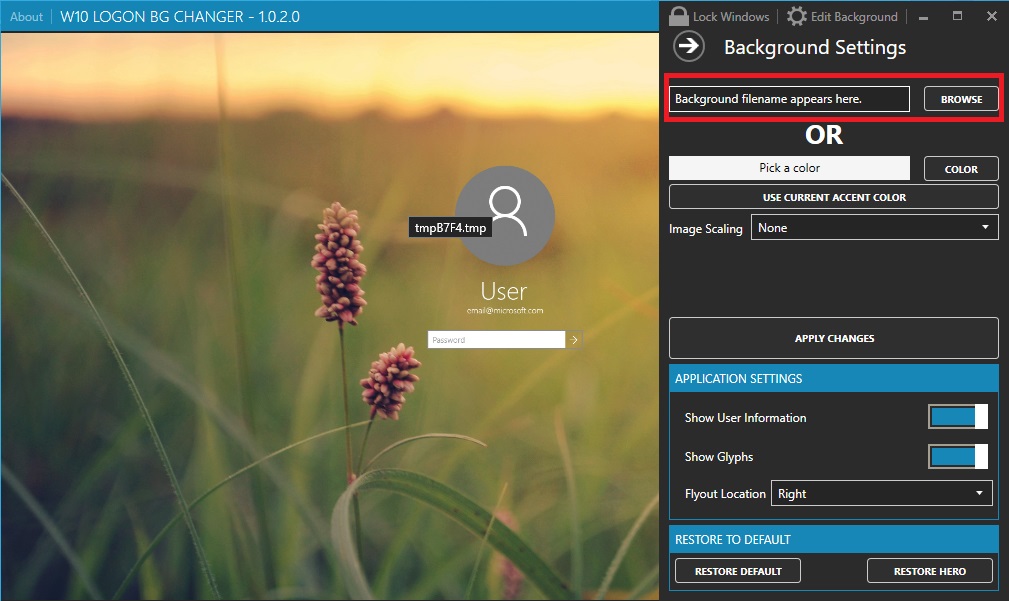
Task: Click the Lock Windows label
Action: pos(731,17)
